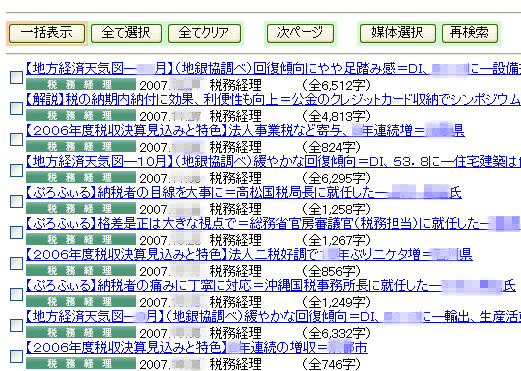Viewport: 521px width, 371px height.
Task: Check the 沖縄国税事務所長 article checkbox
Action: 16,294
